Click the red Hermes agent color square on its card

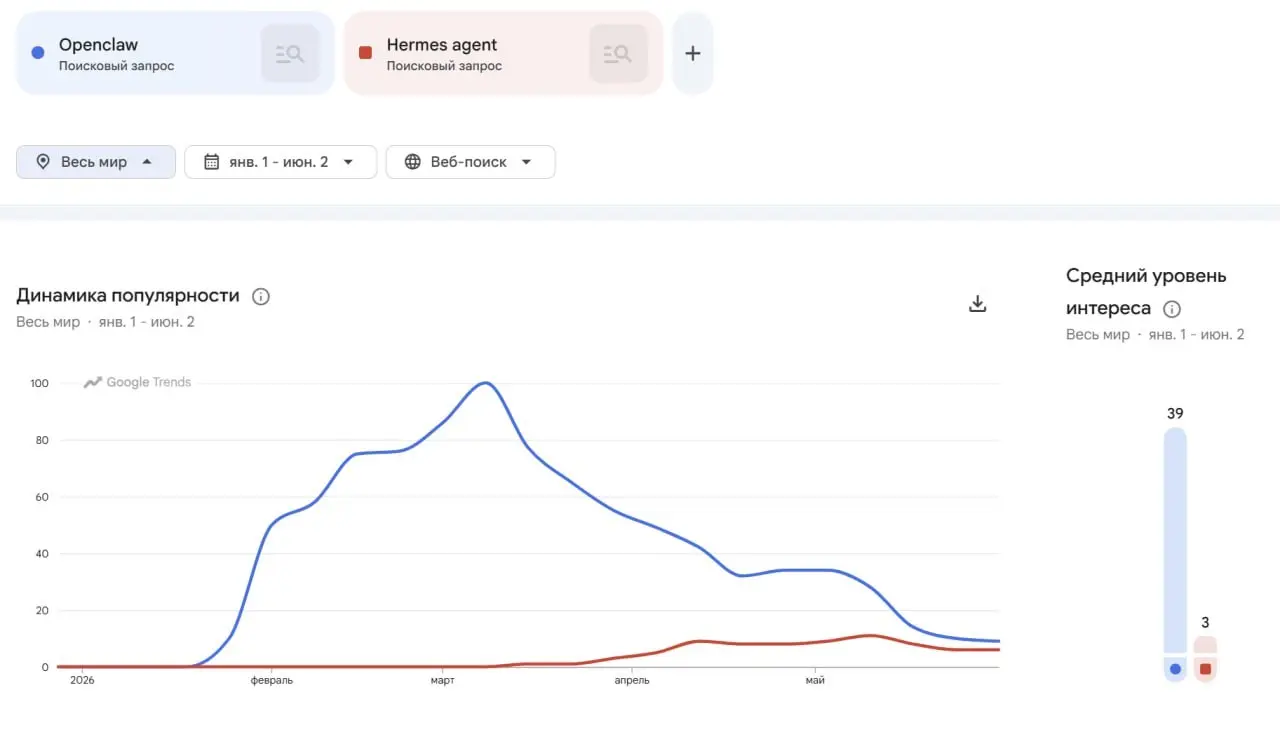coord(365,52)
